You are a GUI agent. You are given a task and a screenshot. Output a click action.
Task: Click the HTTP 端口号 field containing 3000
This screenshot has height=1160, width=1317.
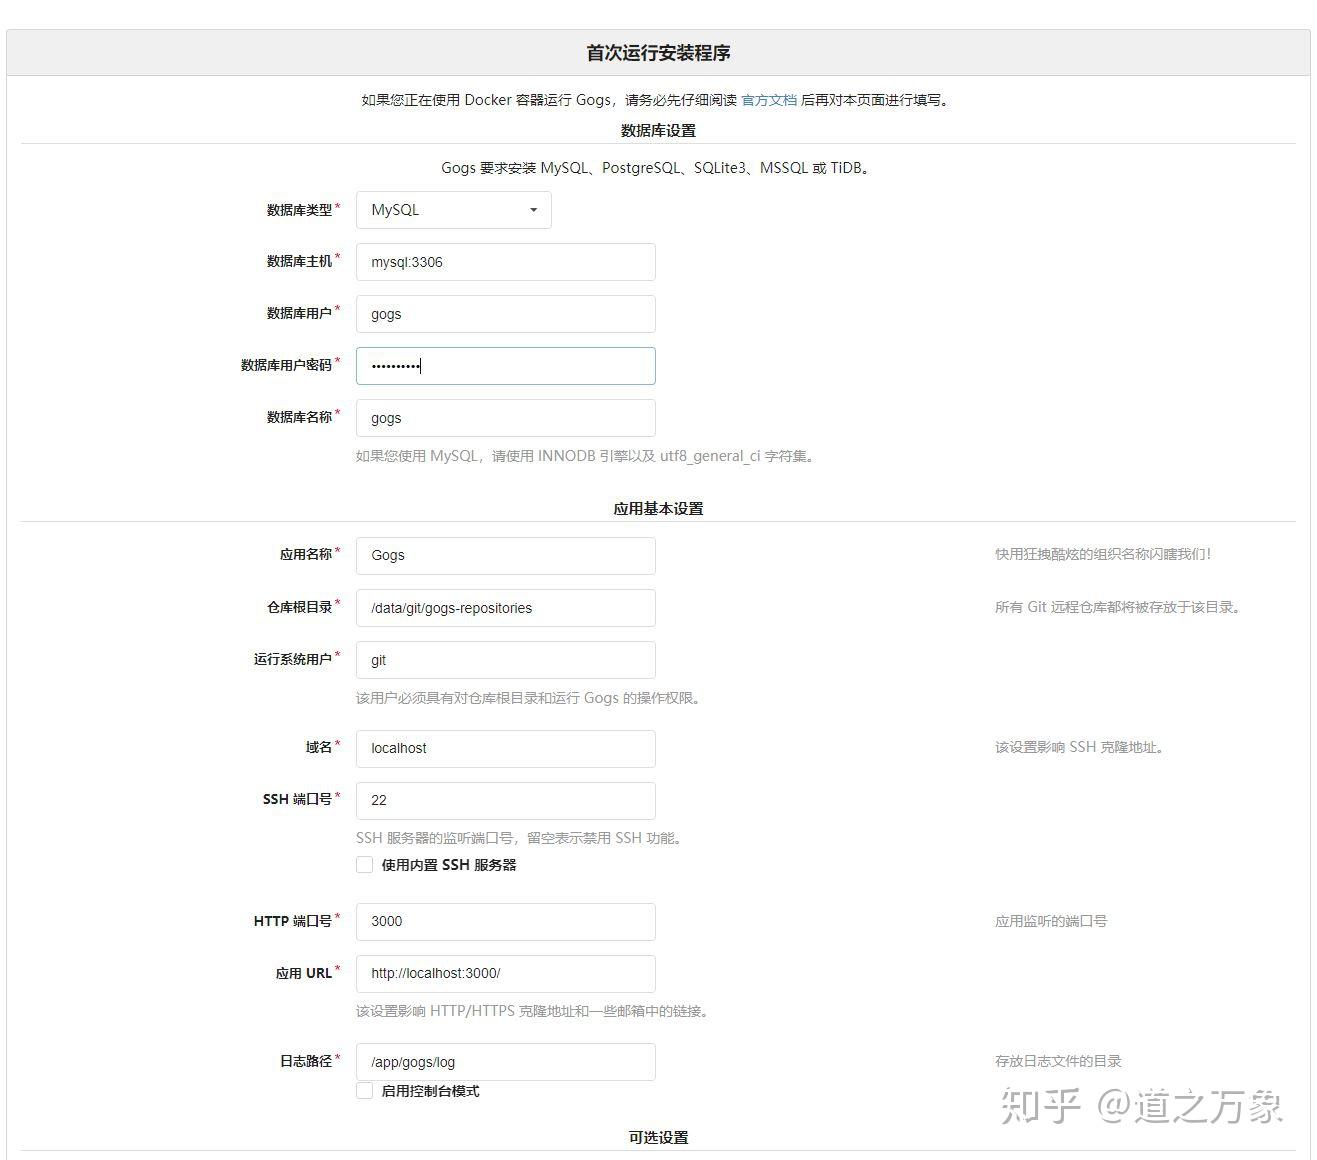point(505,921)
